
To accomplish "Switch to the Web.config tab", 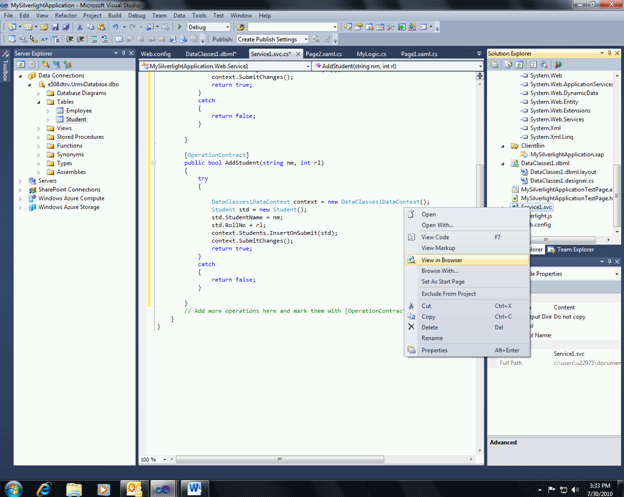I will click(156, 53).
